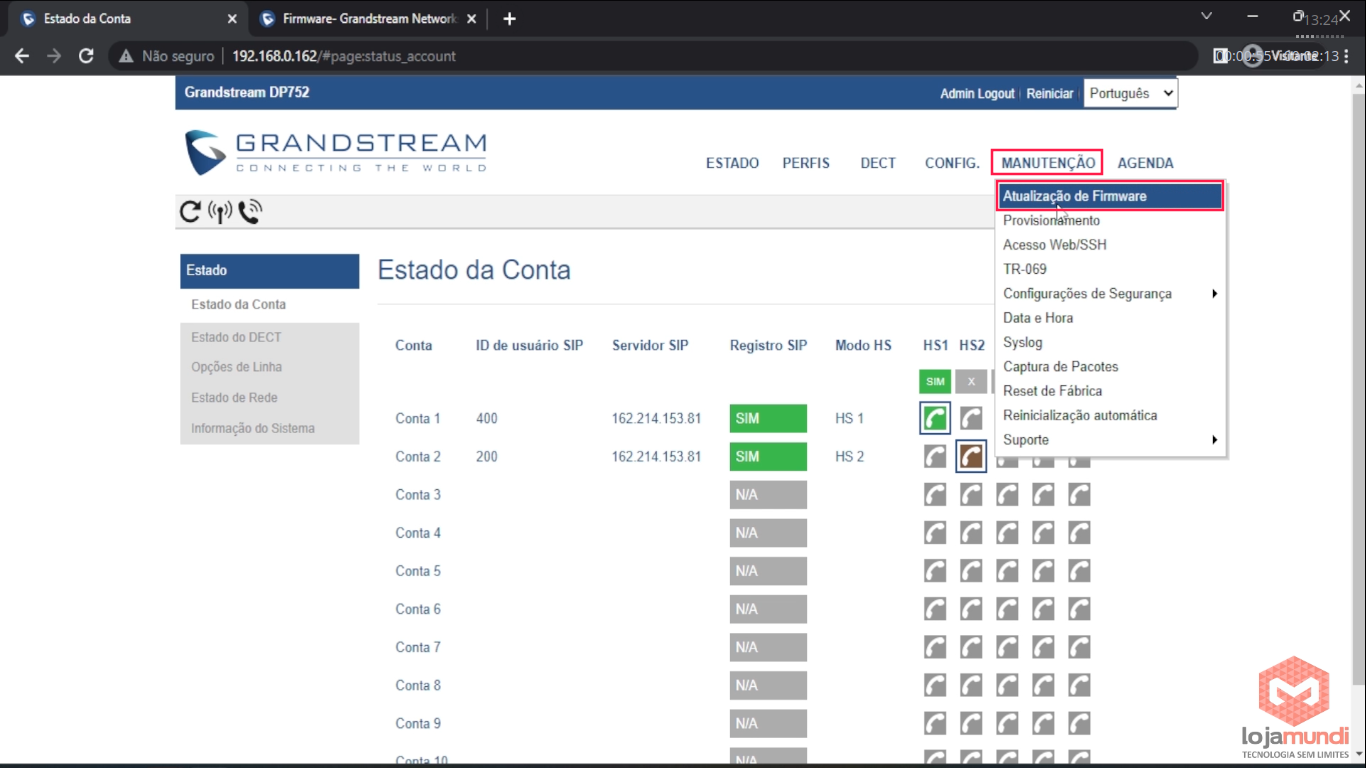Click the HS1 handset icon for Conta 6
1366x768 pixels.
[935, 608]
